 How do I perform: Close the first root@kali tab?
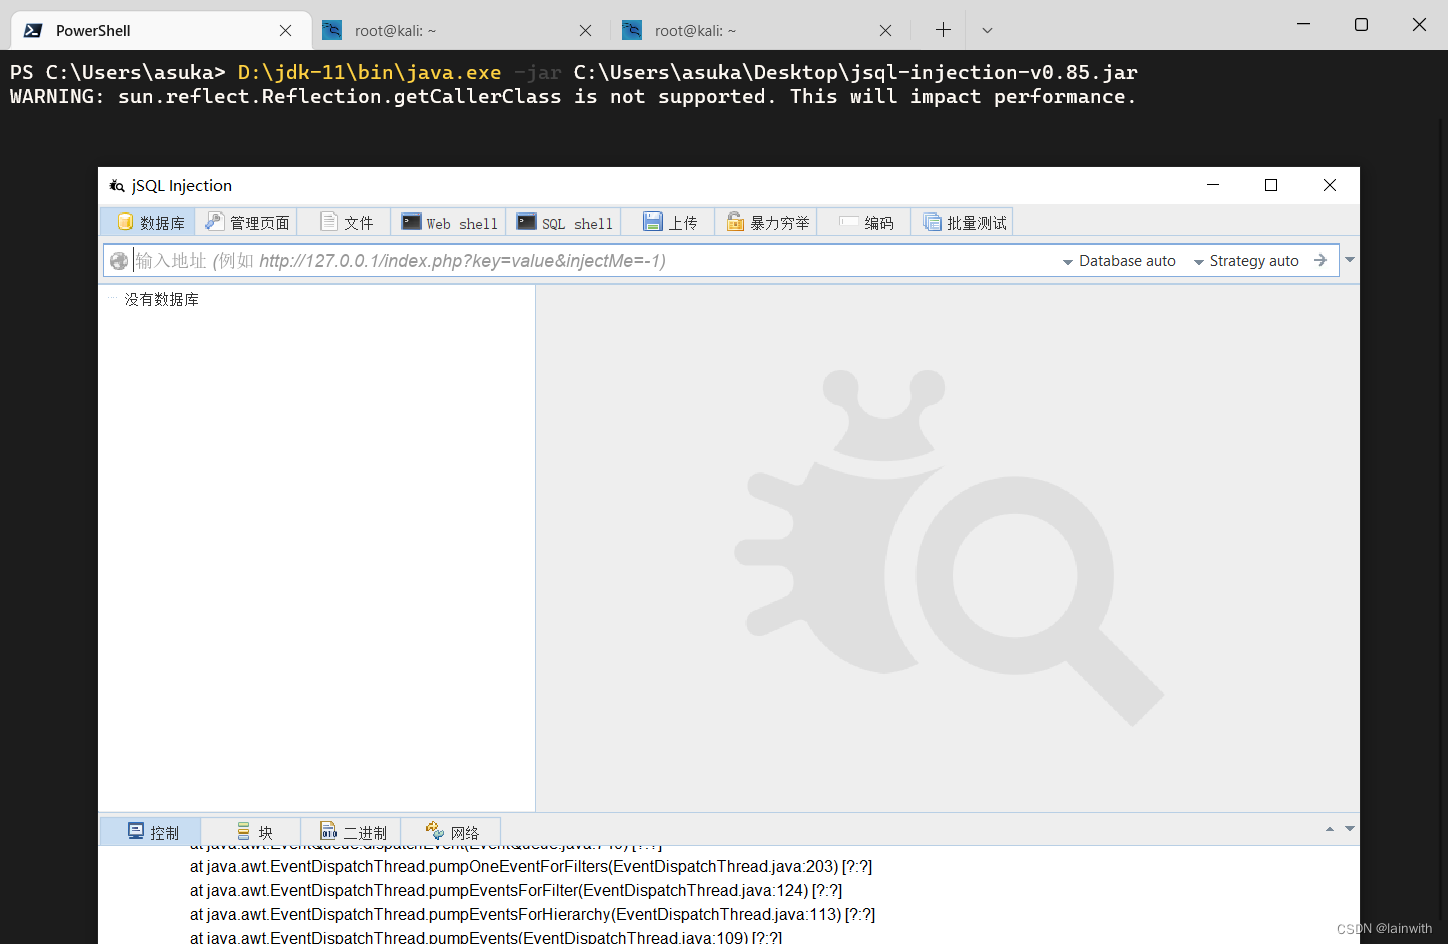pos(586,31)
